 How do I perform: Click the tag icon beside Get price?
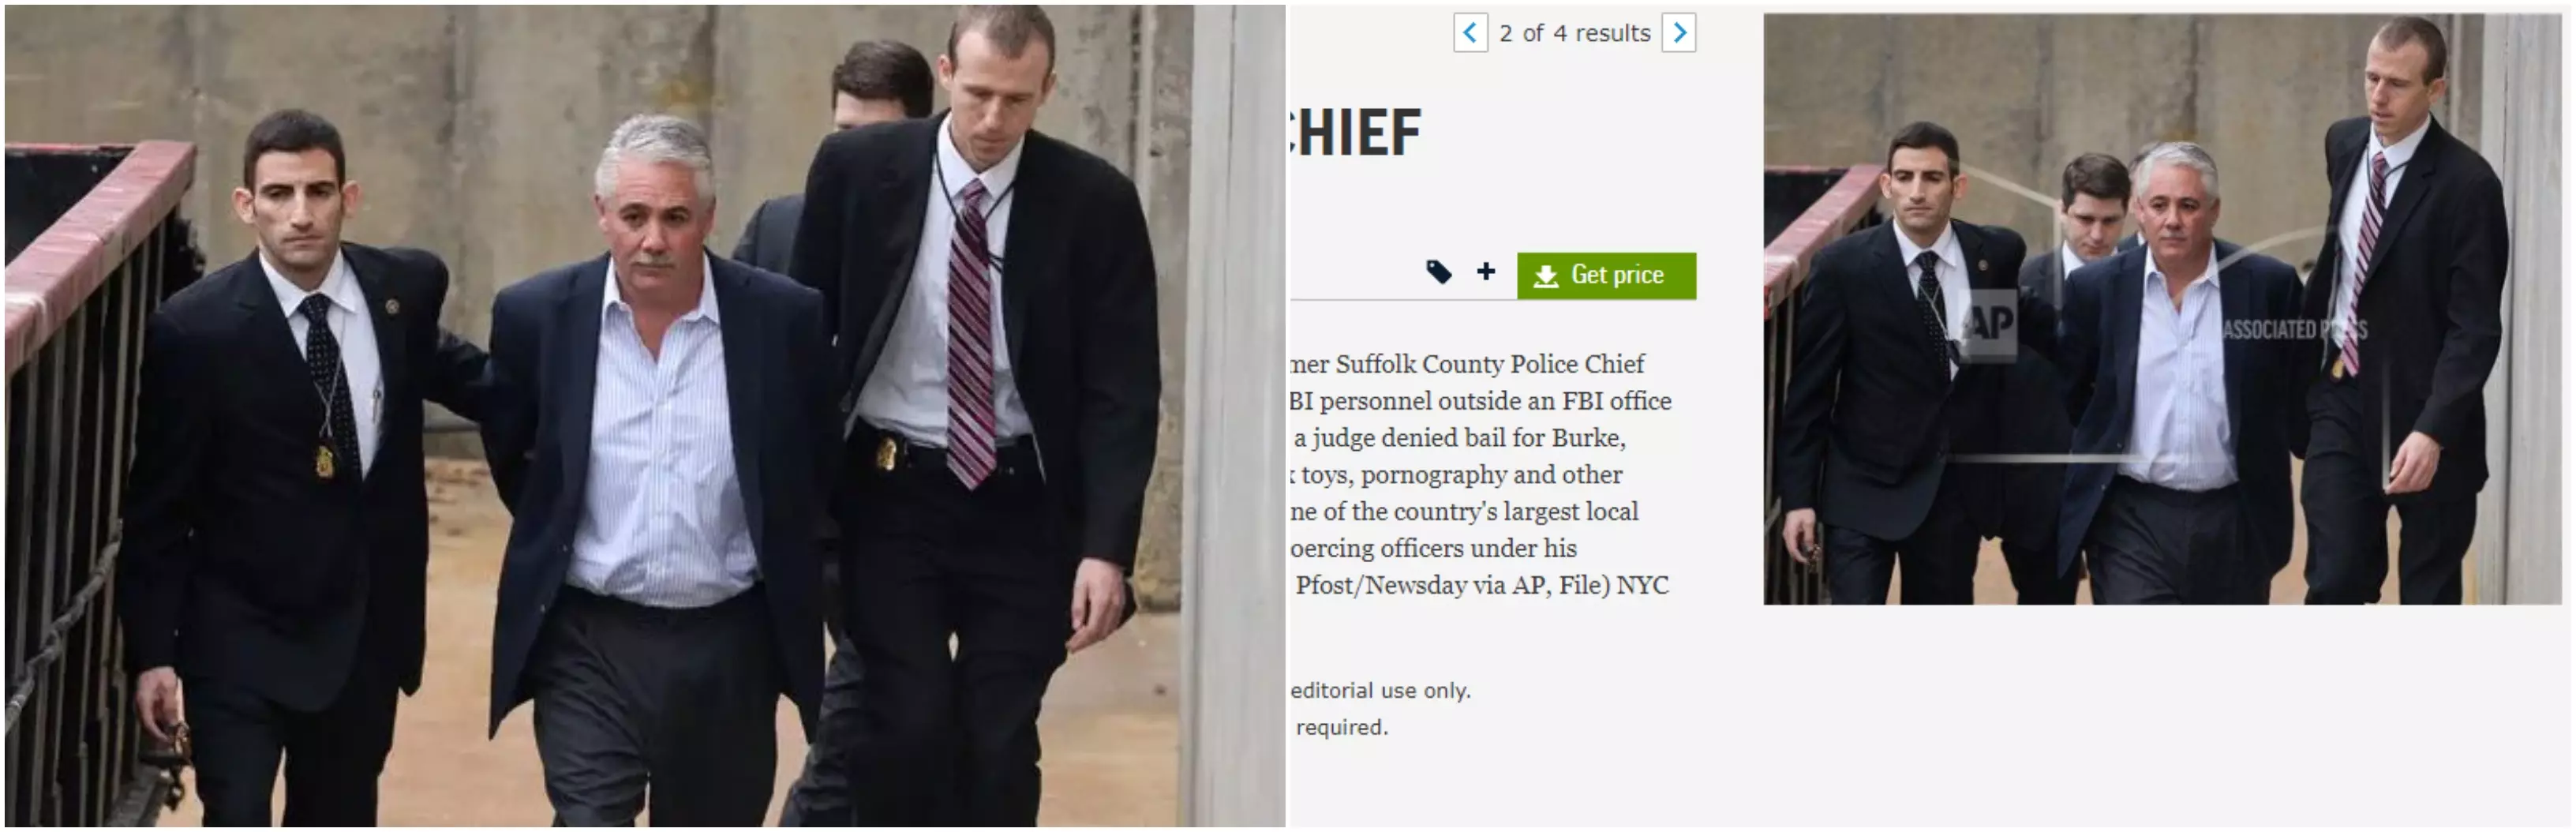coord(1438,272)
